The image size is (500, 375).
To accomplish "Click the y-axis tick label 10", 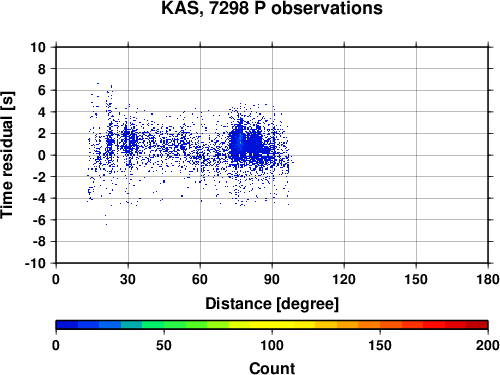I will [x=38, y=47].
